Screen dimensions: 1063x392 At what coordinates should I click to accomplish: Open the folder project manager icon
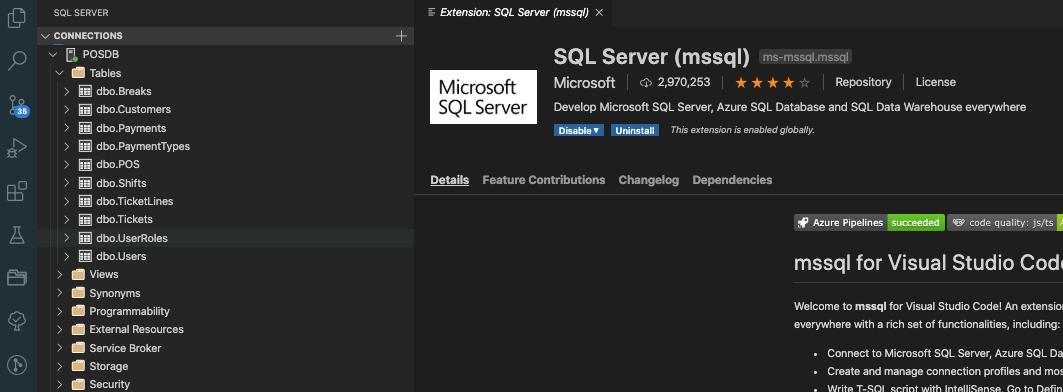click(x=16, y=277)
